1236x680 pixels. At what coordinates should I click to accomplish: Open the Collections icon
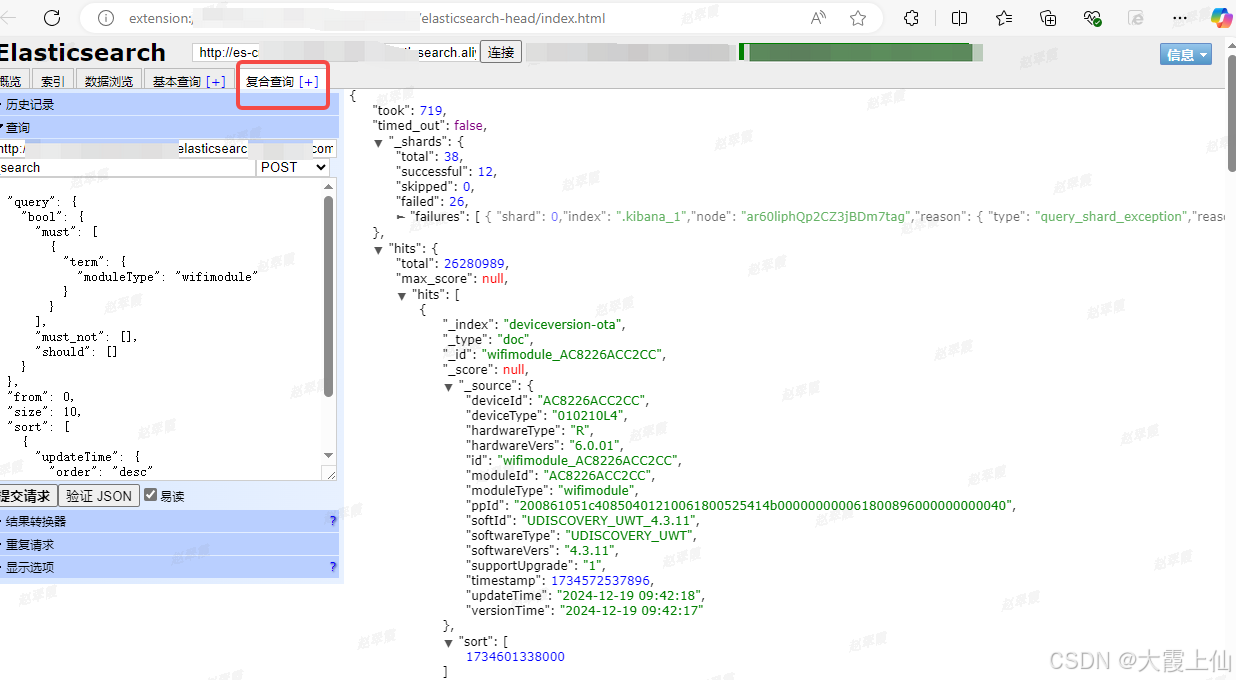pos(1048,18)
